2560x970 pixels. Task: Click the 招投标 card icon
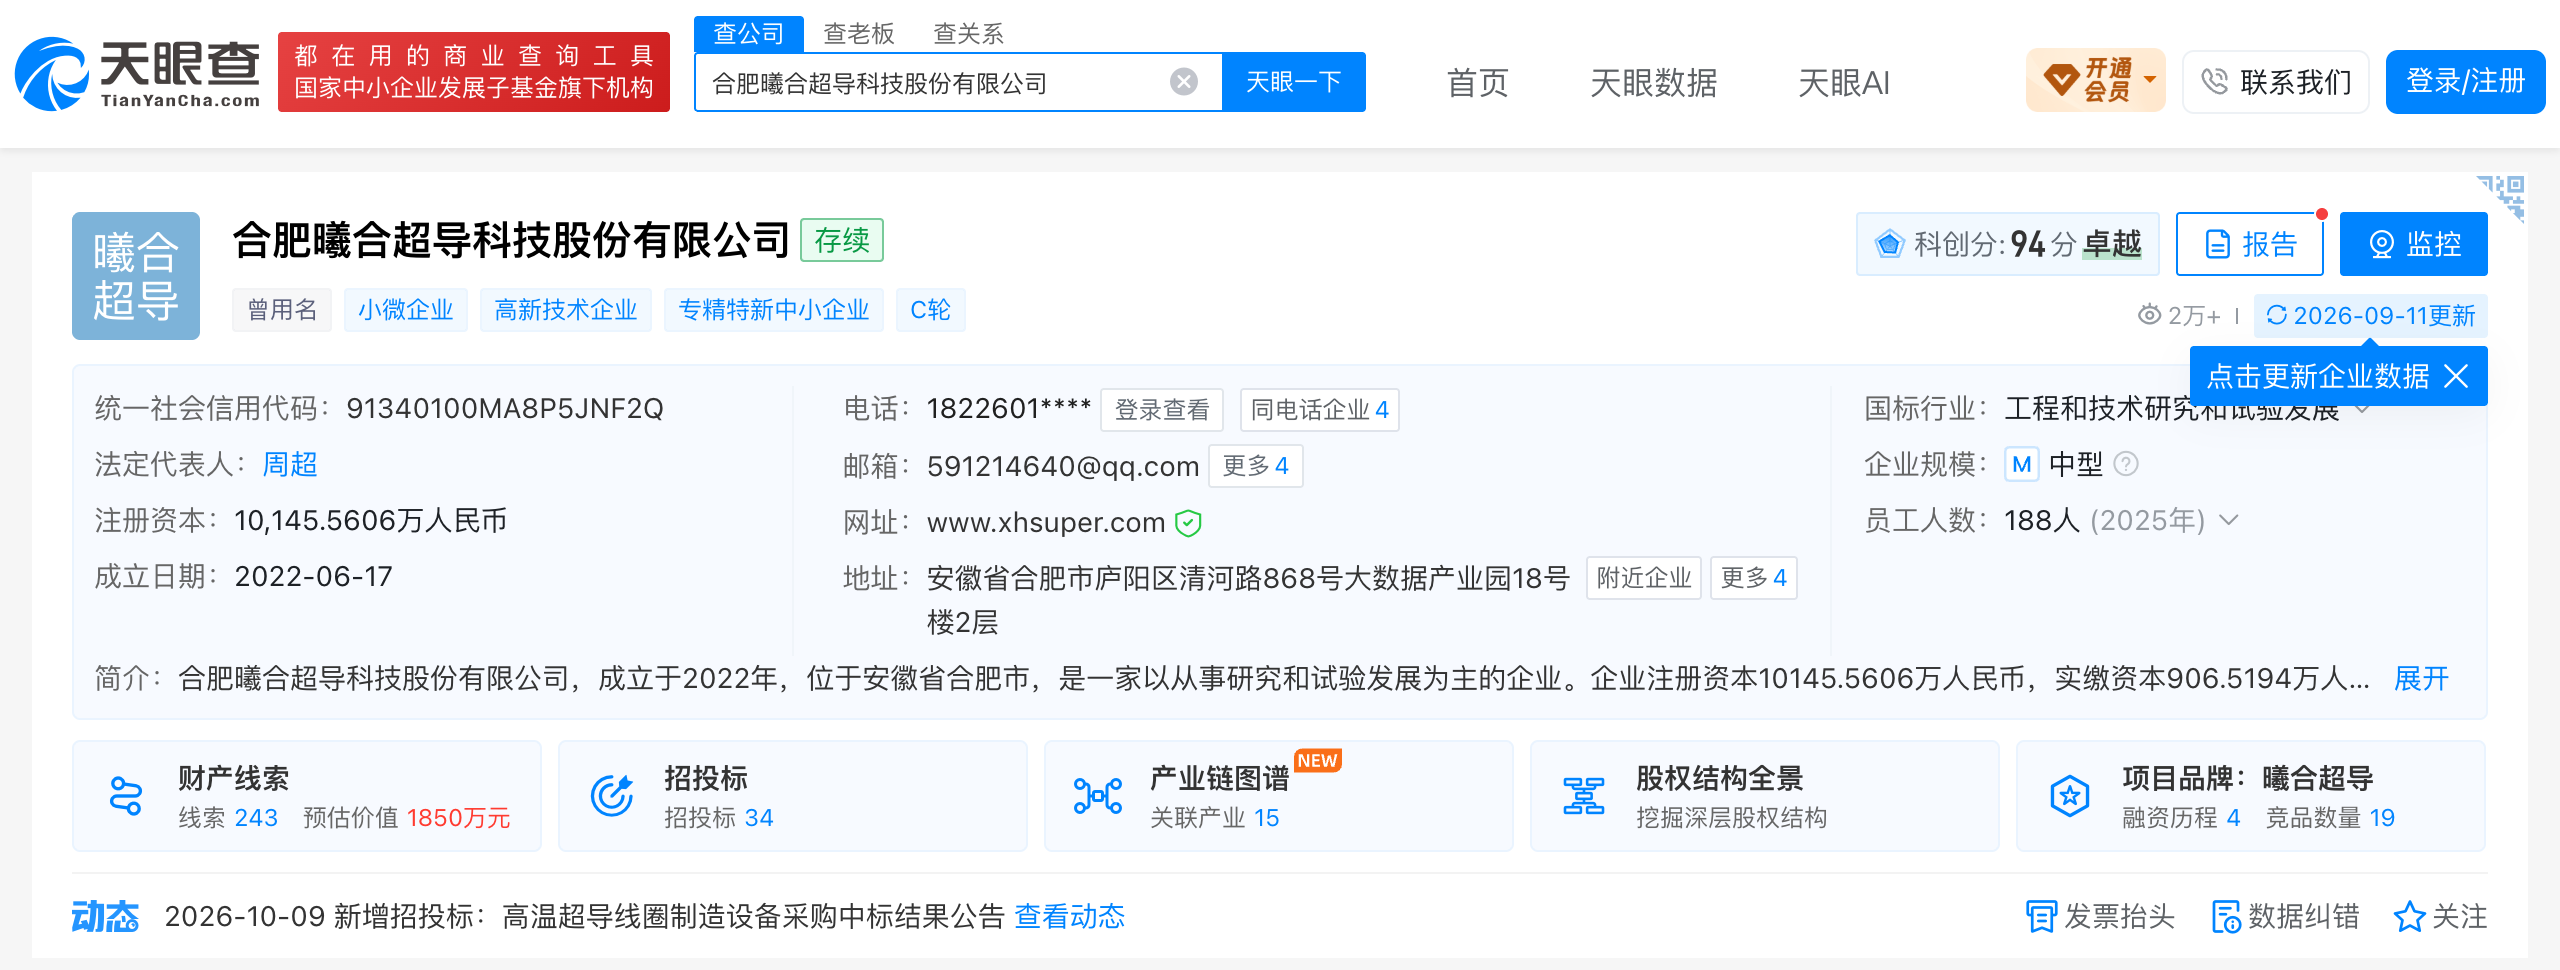pos(612,796)
